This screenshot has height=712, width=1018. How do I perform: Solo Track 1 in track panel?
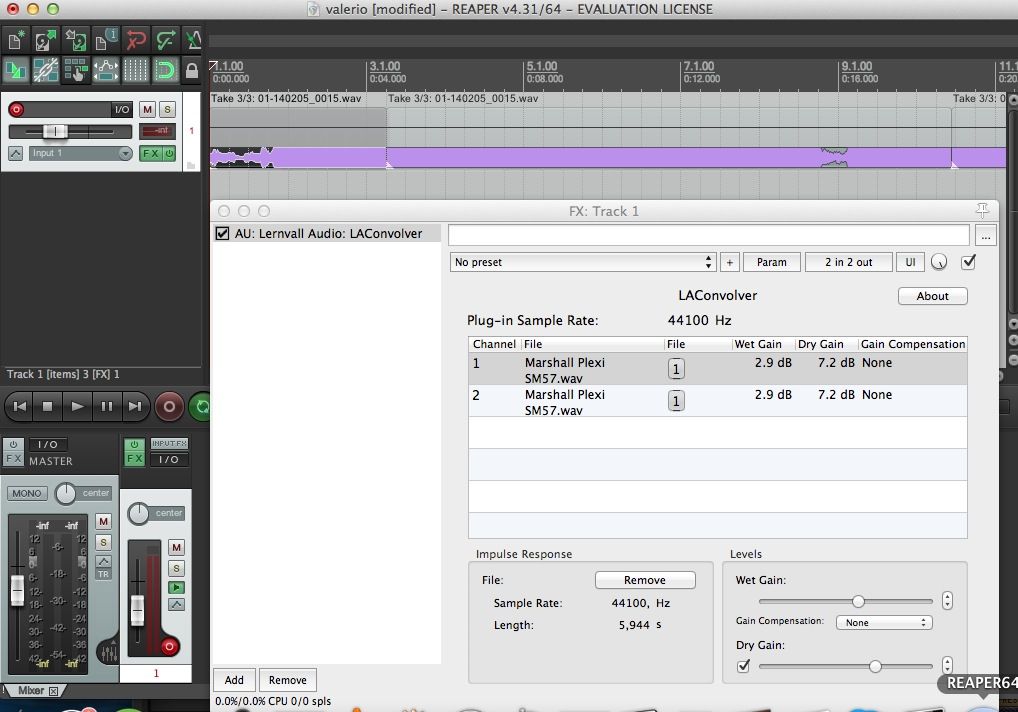pyautogui.click(x=168, y=110)
